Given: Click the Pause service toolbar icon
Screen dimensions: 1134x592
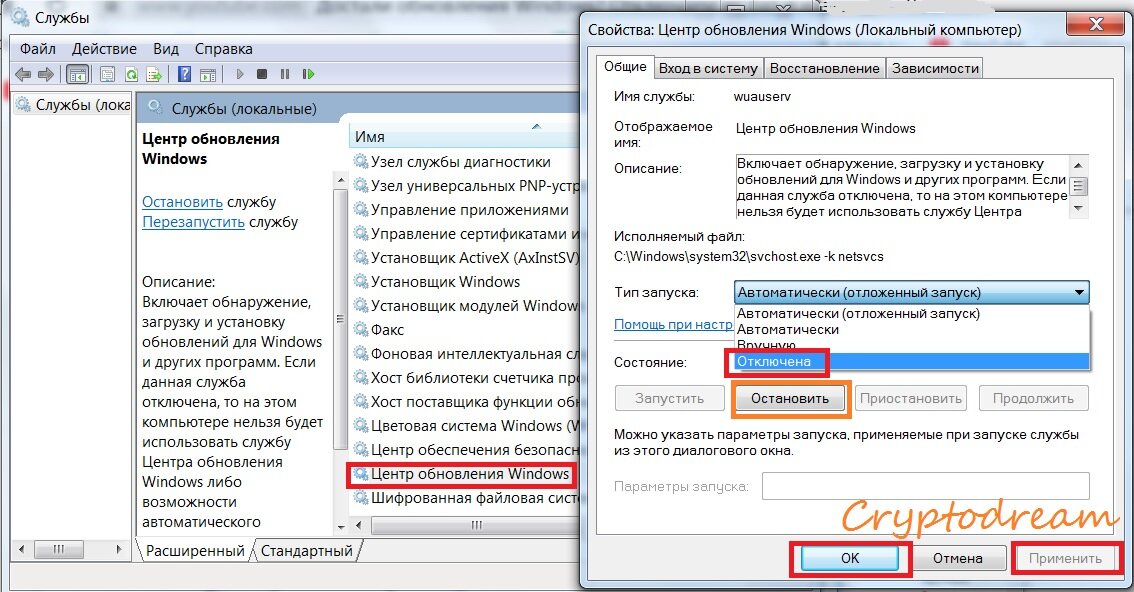Looking at the screenshot, I should (x=285, y=74).
